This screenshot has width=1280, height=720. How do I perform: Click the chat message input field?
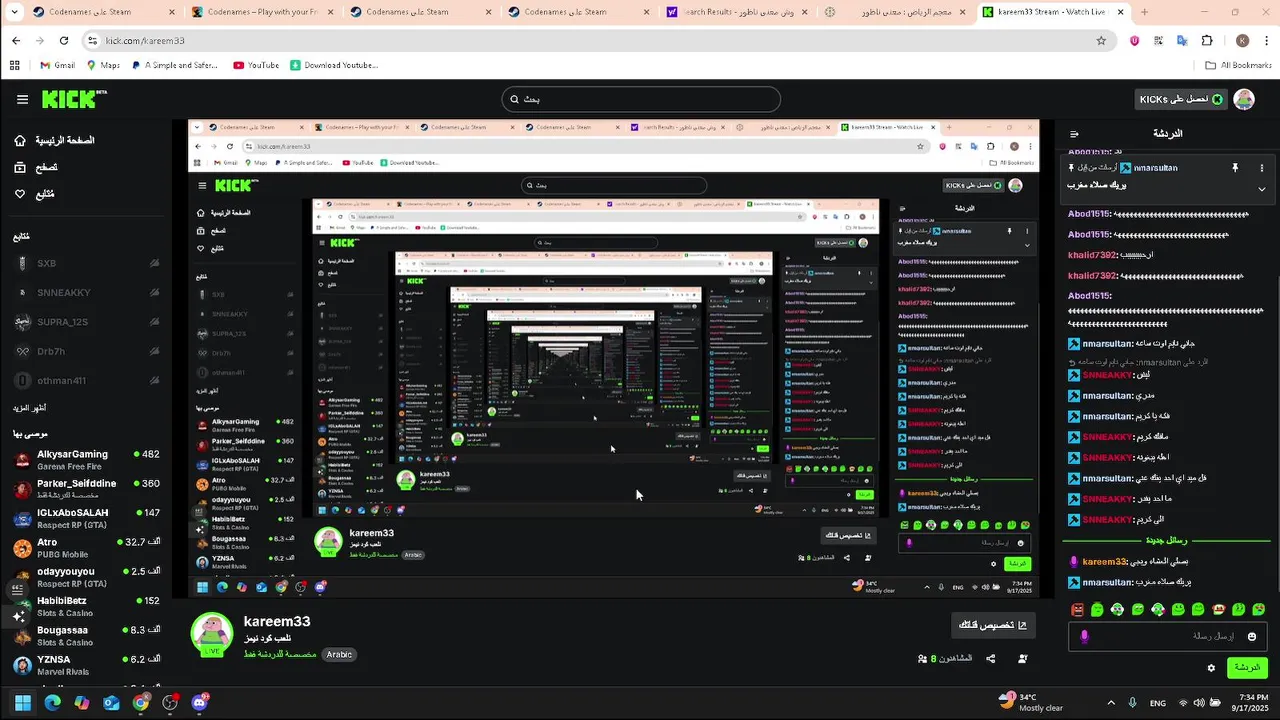(x=1168, y=636)
